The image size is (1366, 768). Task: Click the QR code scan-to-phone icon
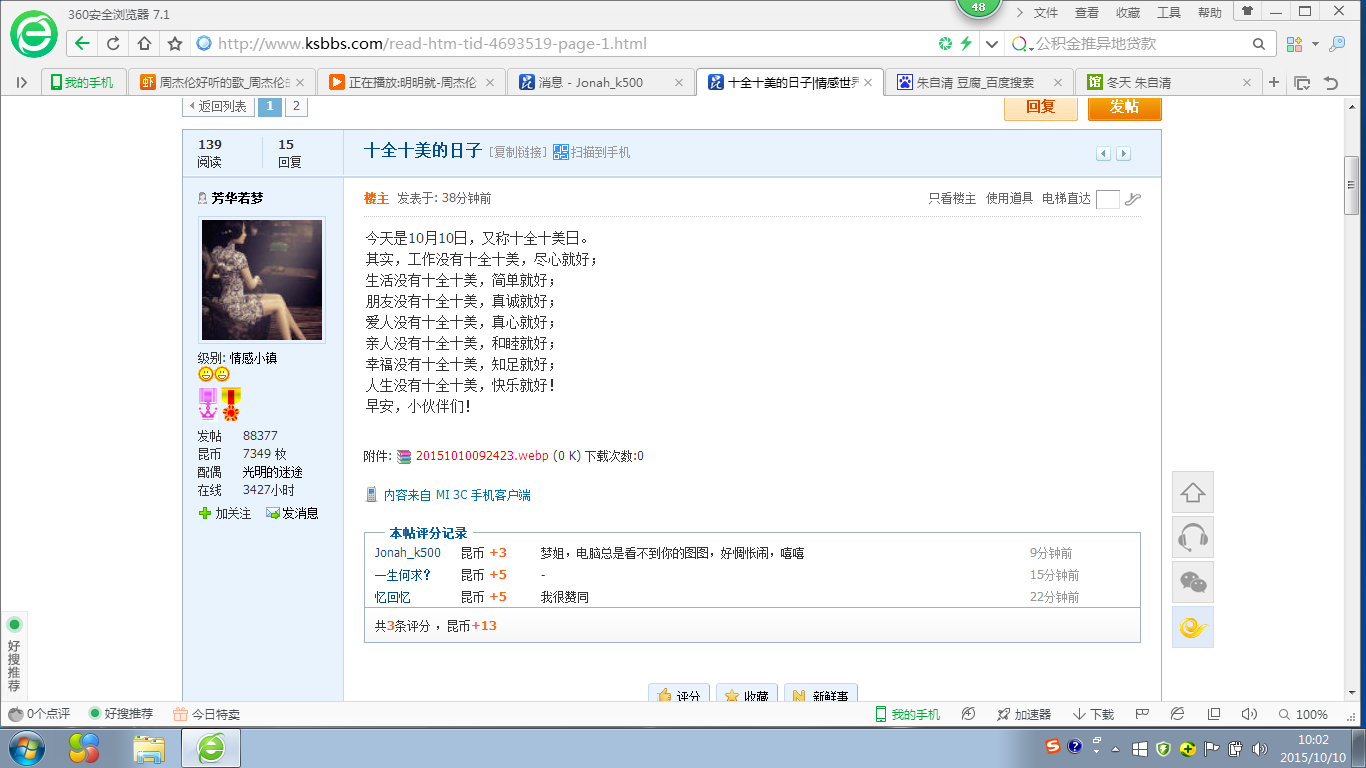pos(561,152)
